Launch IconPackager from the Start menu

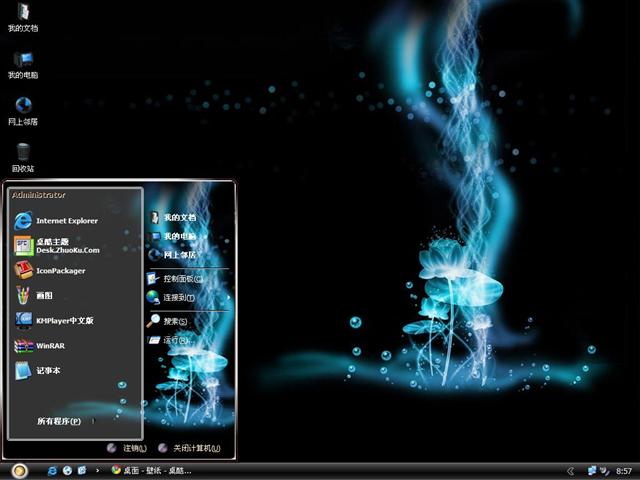pos(60,270)
